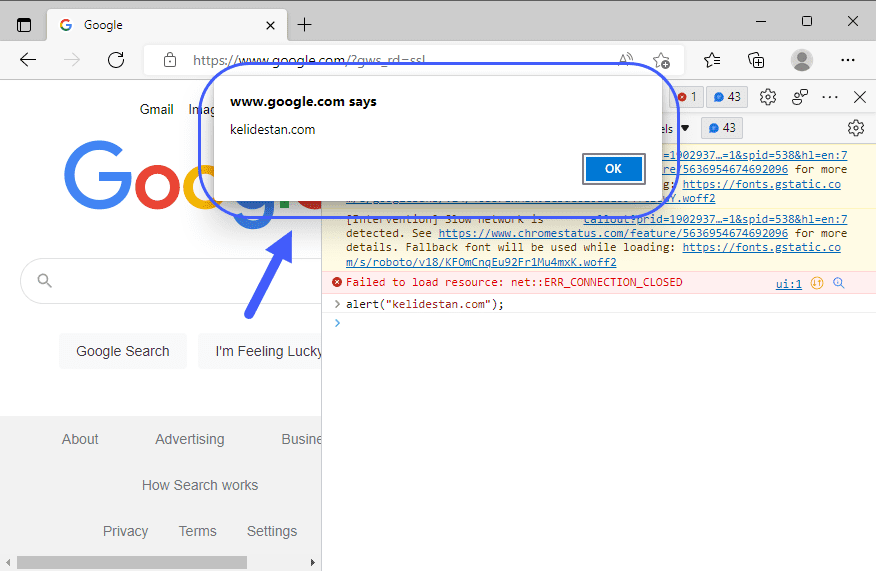The width and height of the screenshot is (876, 571).
Task: Open the ui:1 source link
Action: 788,284
